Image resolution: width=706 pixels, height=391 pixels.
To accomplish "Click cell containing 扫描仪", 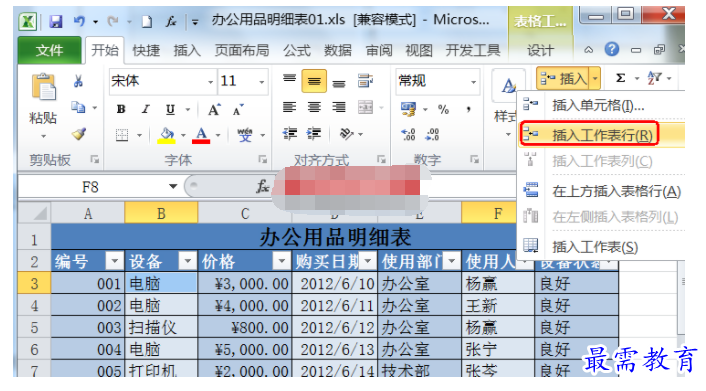I will pyautogui.click(x=161, y=327).
